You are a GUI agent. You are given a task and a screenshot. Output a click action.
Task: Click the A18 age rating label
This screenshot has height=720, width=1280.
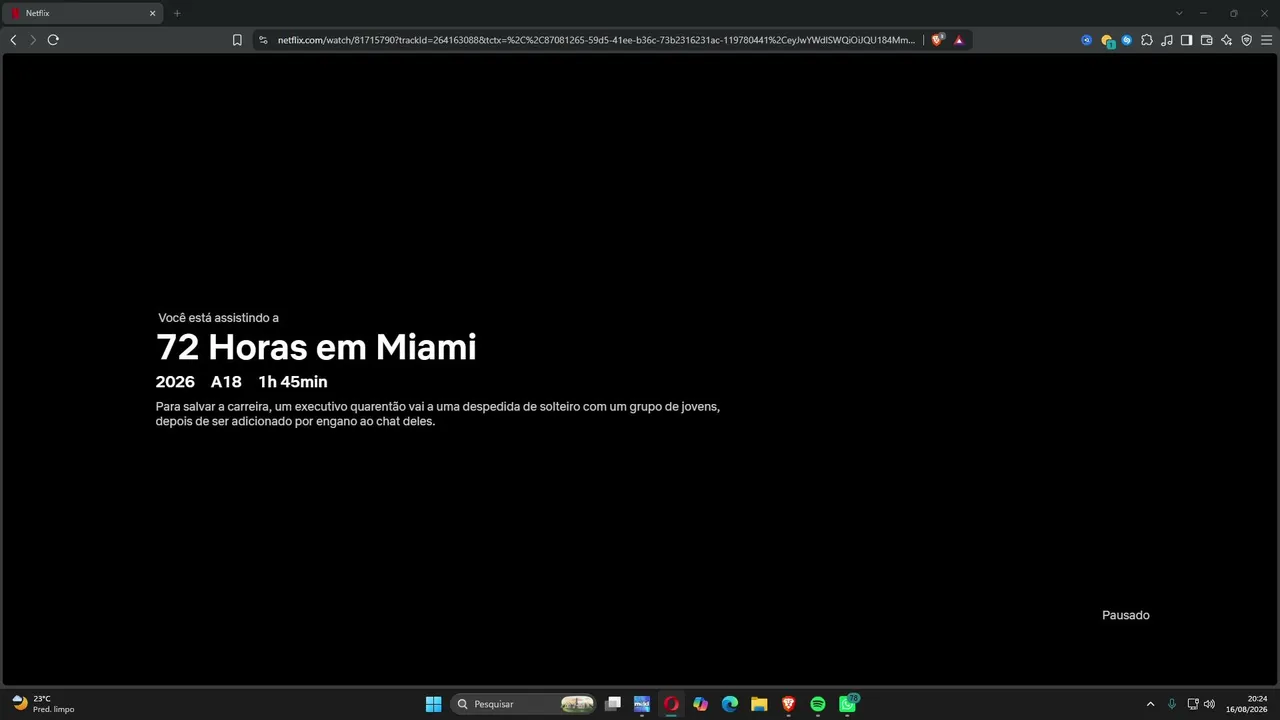(226, 382)
